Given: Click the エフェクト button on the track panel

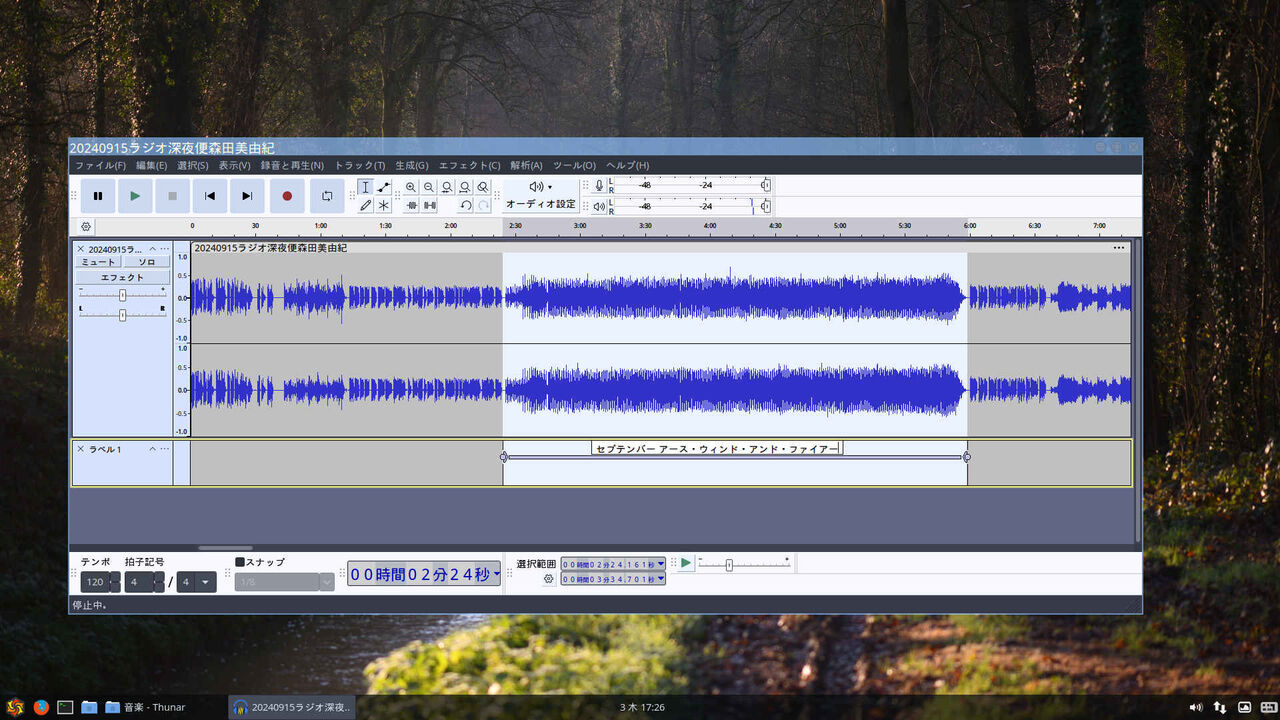Looking at the screenshot, I should click(122, 277).
